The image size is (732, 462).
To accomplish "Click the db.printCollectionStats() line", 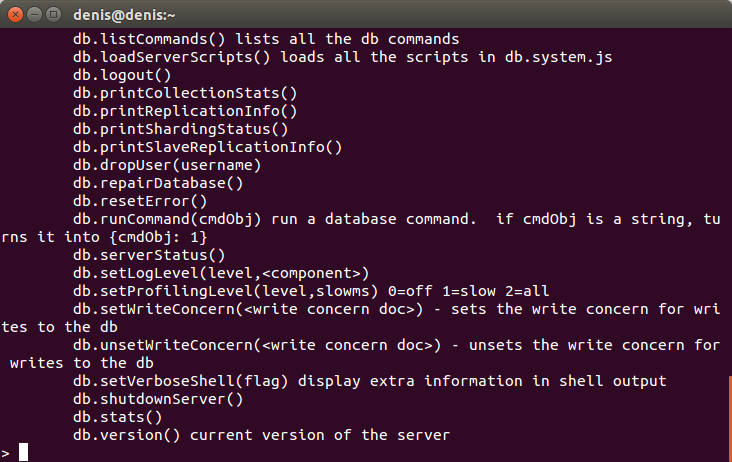I will (185, 93).
